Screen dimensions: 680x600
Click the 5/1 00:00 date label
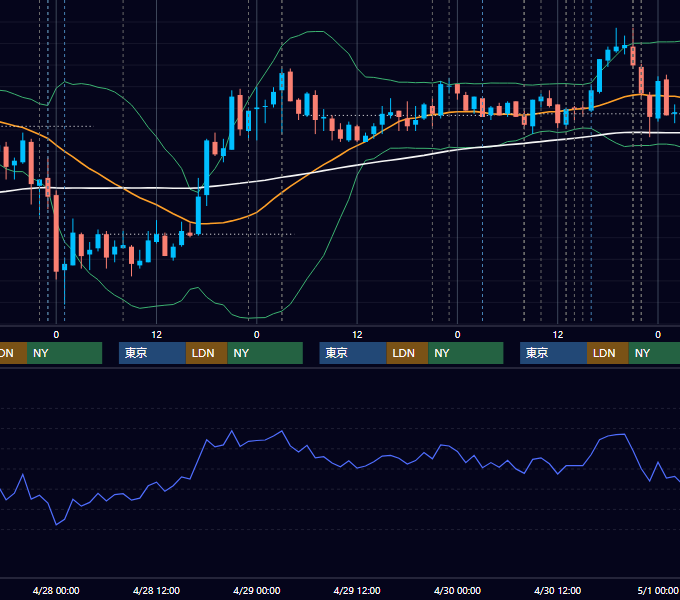pos(658,590)
